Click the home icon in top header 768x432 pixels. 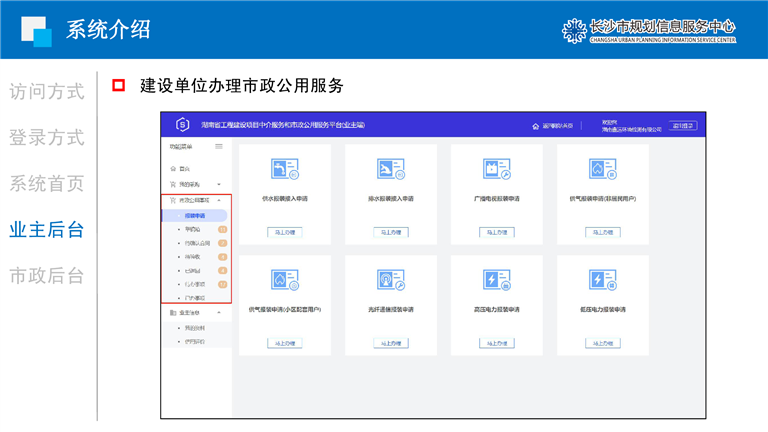535,126
